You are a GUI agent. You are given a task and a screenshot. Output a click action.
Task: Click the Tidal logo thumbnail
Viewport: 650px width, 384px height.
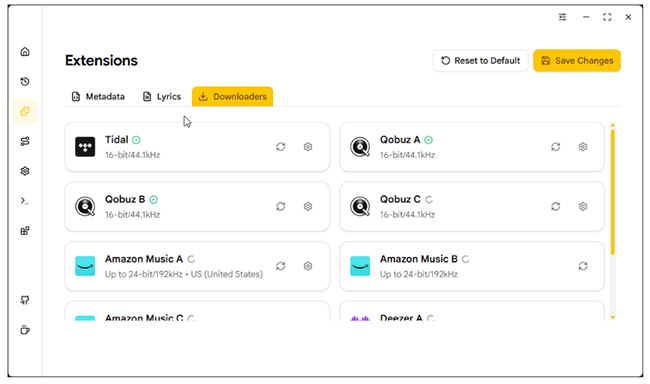coord(85,147)
